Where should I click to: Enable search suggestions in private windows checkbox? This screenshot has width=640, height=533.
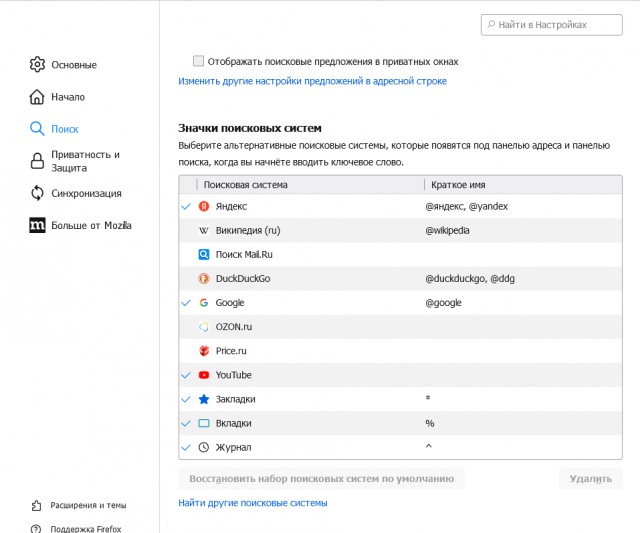point(198,61)
